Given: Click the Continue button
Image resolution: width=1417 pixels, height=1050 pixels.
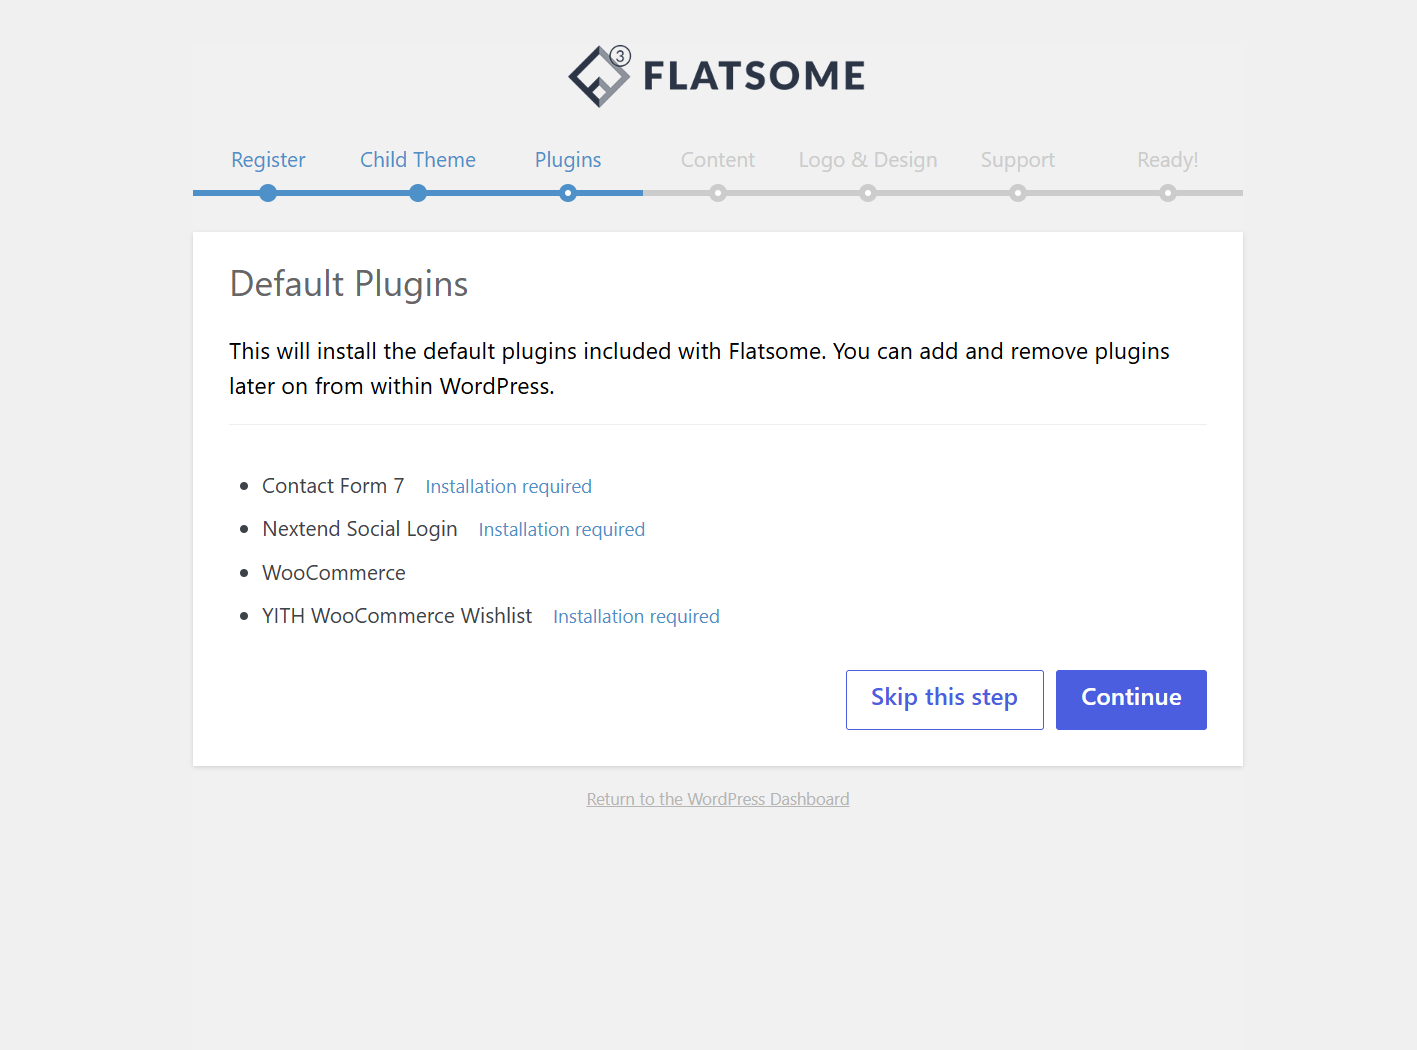Looking at the screenshot, I should 1131,700.
